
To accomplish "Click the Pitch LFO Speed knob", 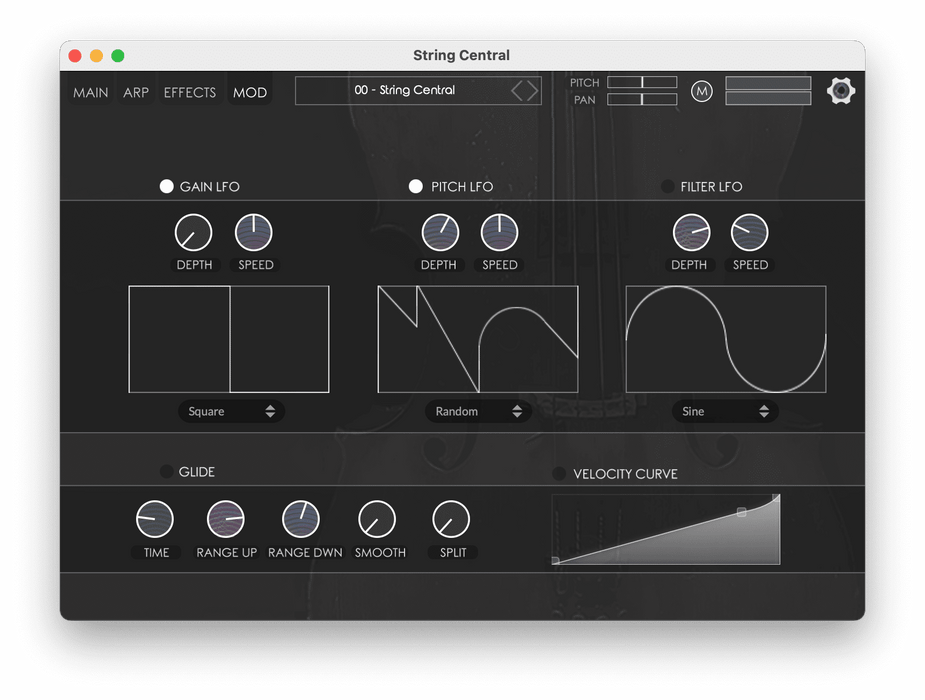I will click(499, 233).
